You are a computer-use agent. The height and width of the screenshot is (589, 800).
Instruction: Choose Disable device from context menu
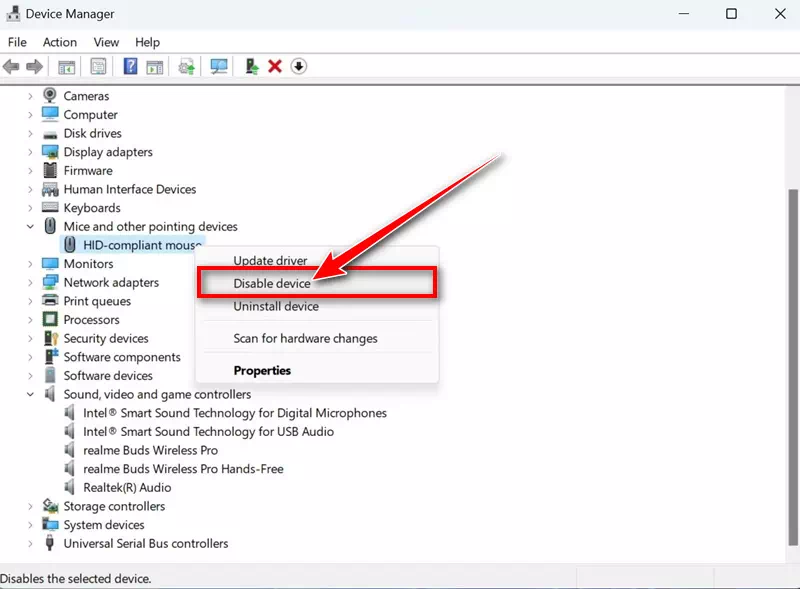point(272,284)
